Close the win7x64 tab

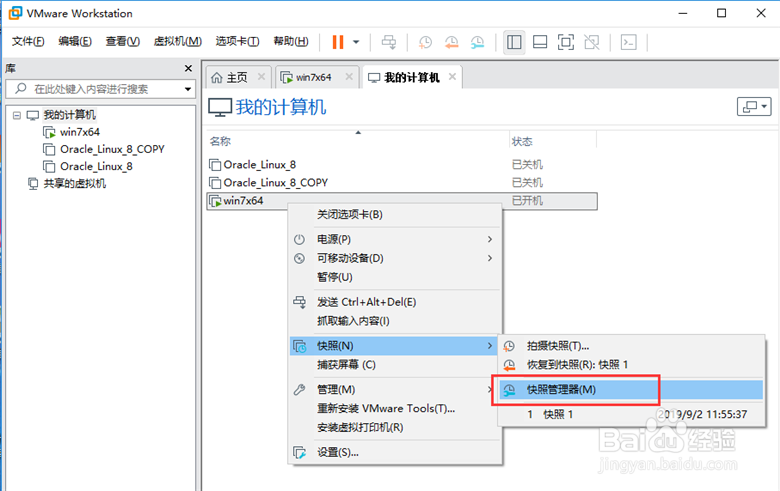(x=349, y=77)
